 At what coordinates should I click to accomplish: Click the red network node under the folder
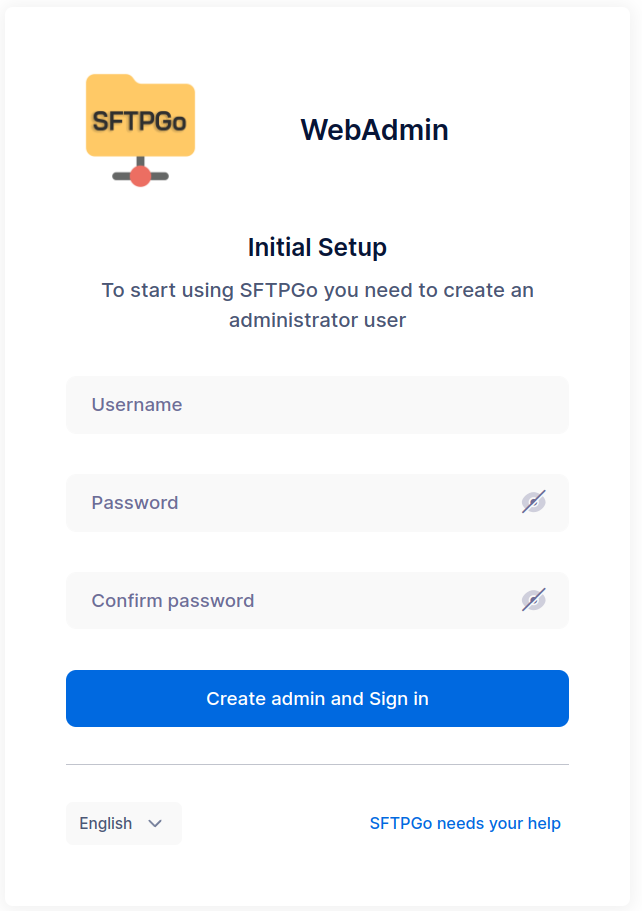click(x=140, y=177)
